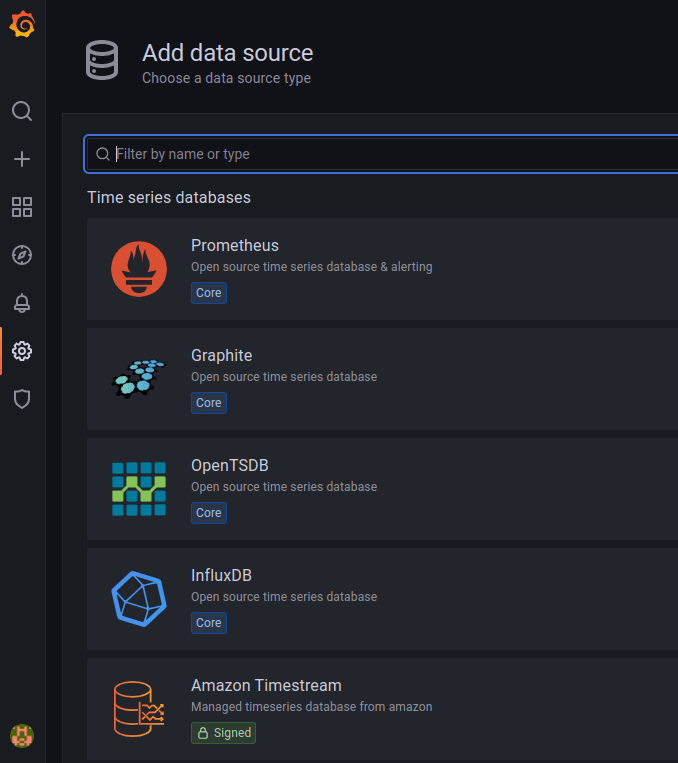
Task: Click the OpenTSDB grid logo
Action: coord(139,489)
